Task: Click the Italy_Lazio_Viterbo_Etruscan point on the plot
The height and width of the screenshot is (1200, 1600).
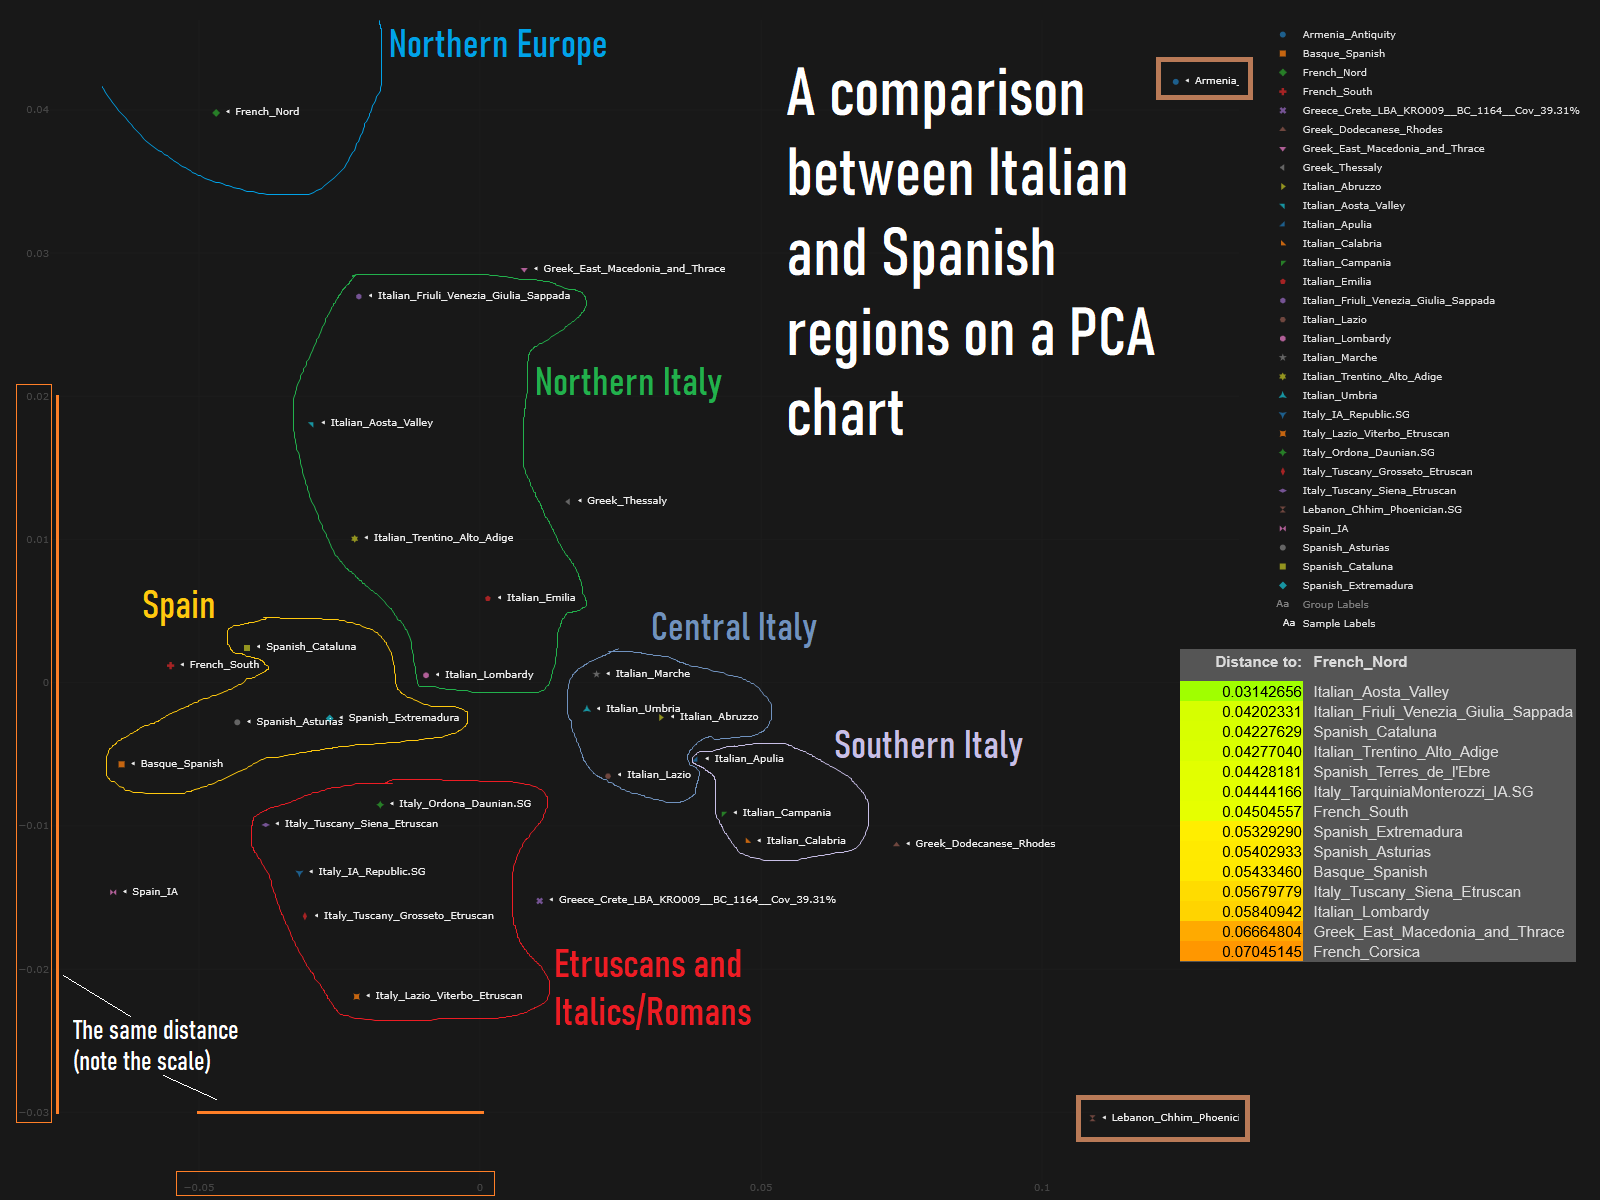Action: coord(356,997)
